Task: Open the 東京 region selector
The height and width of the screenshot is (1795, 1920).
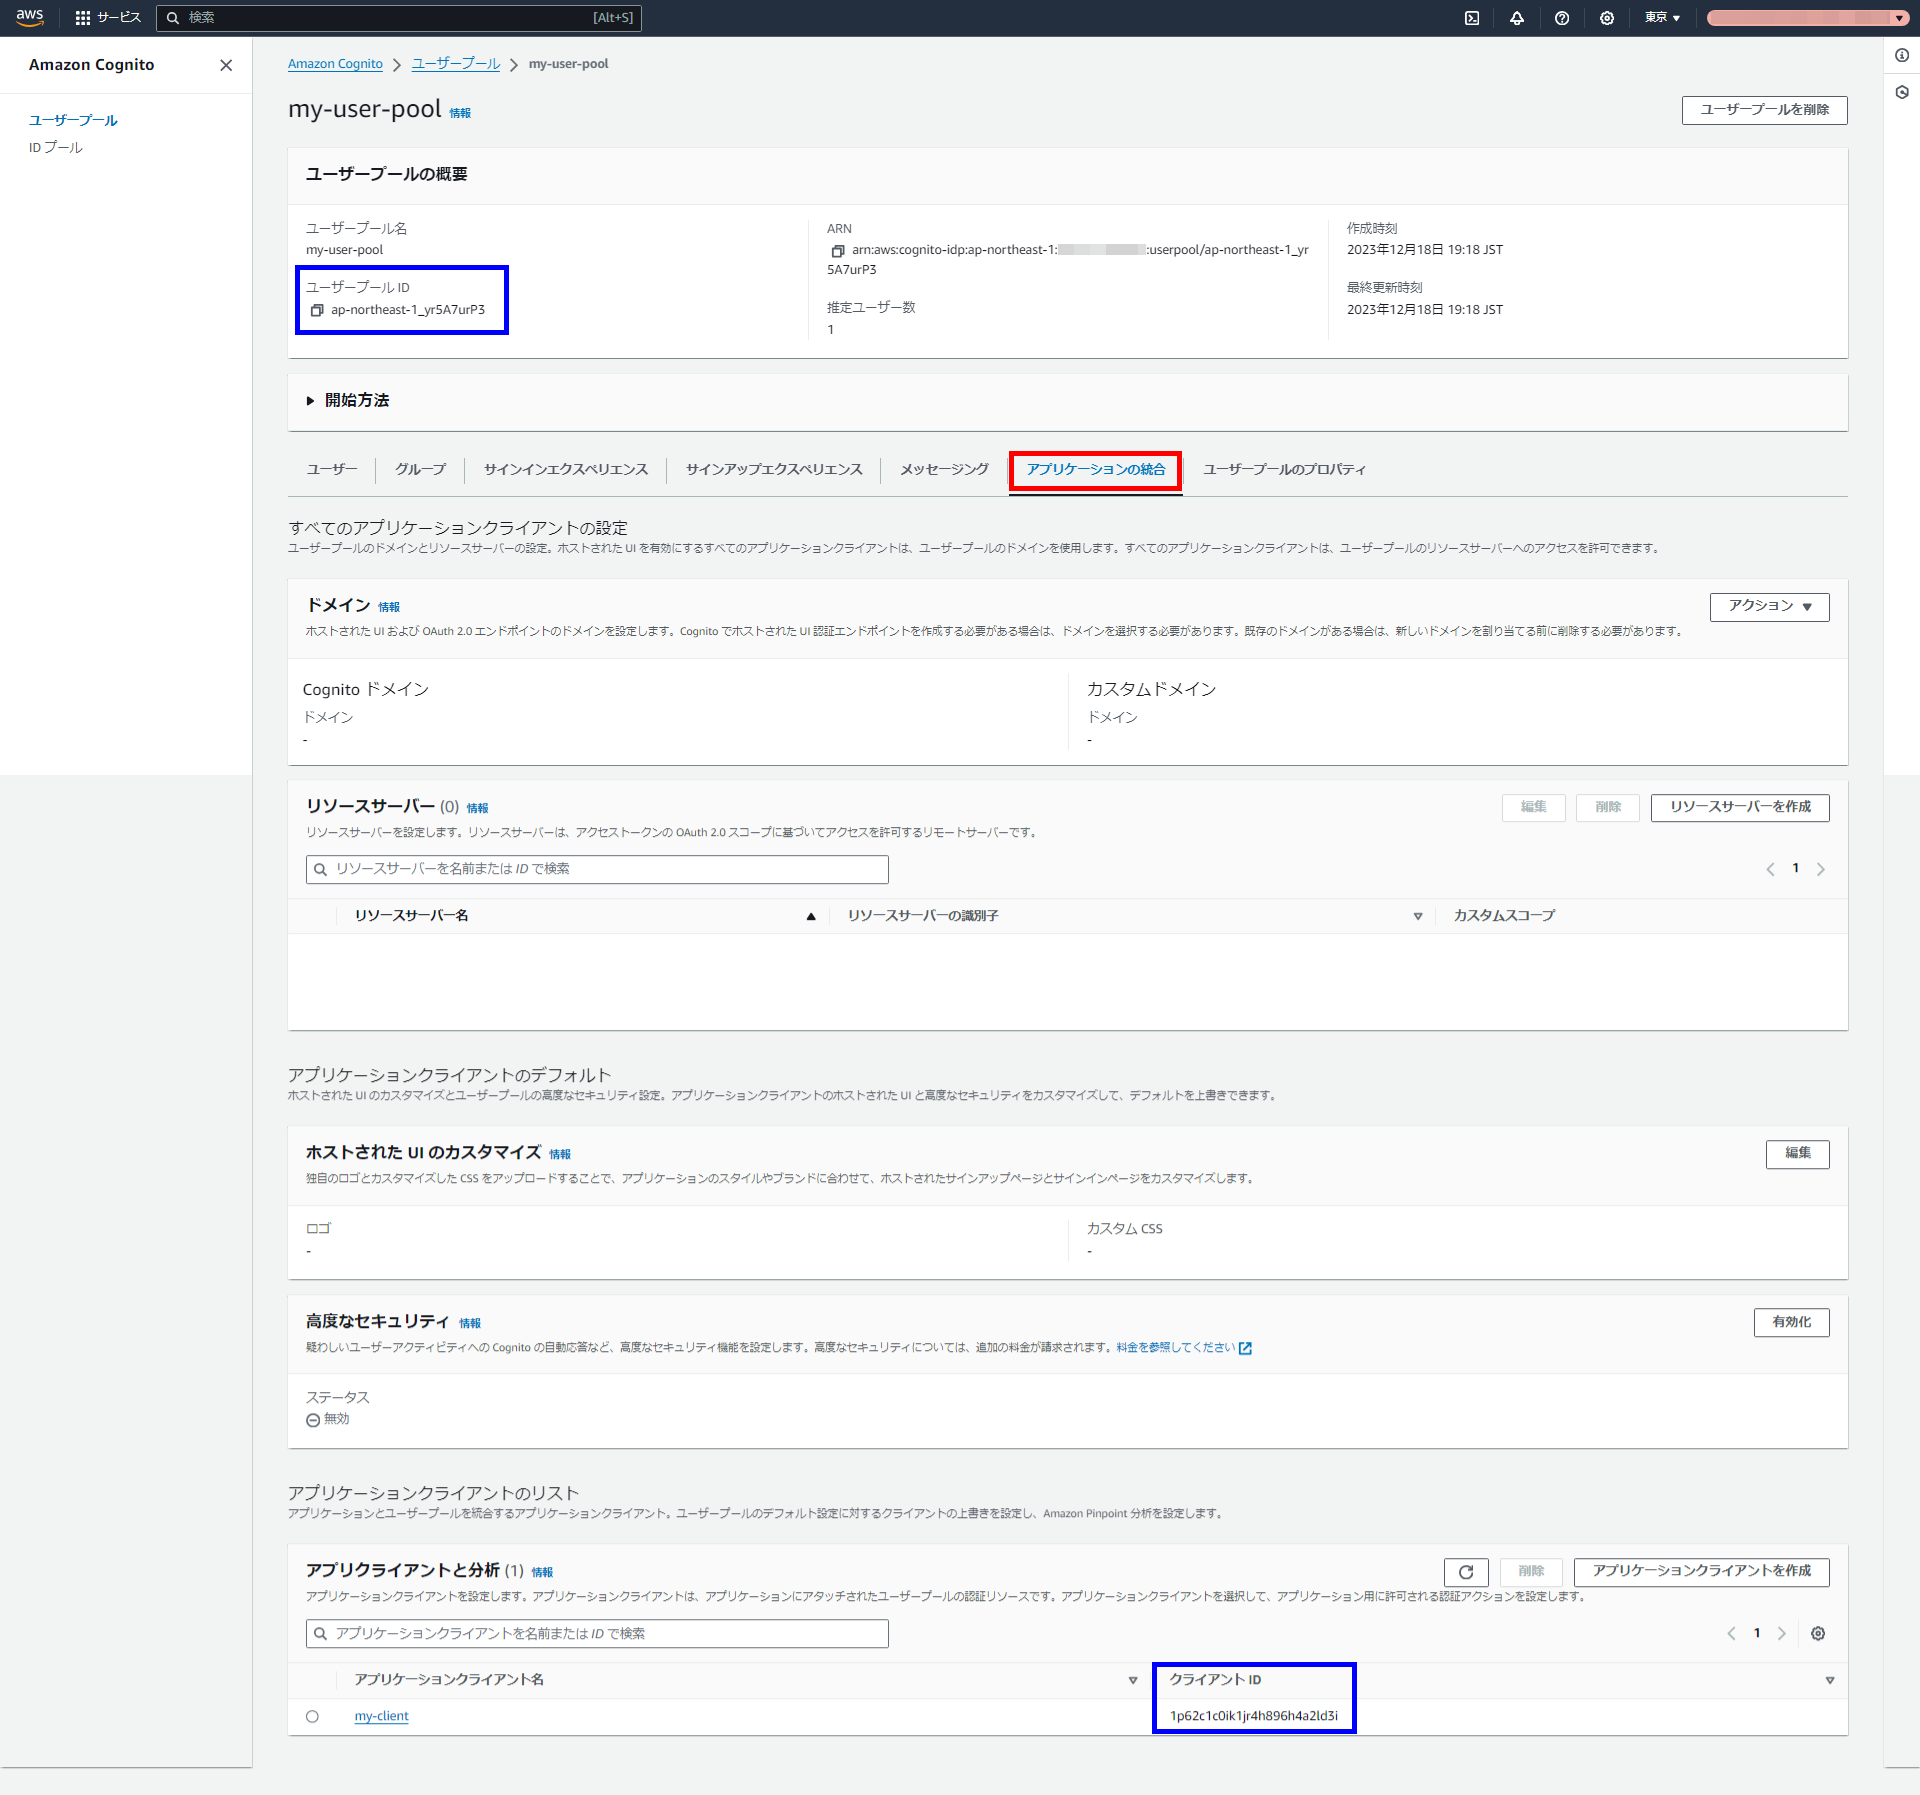Action: coord(1660,17)
